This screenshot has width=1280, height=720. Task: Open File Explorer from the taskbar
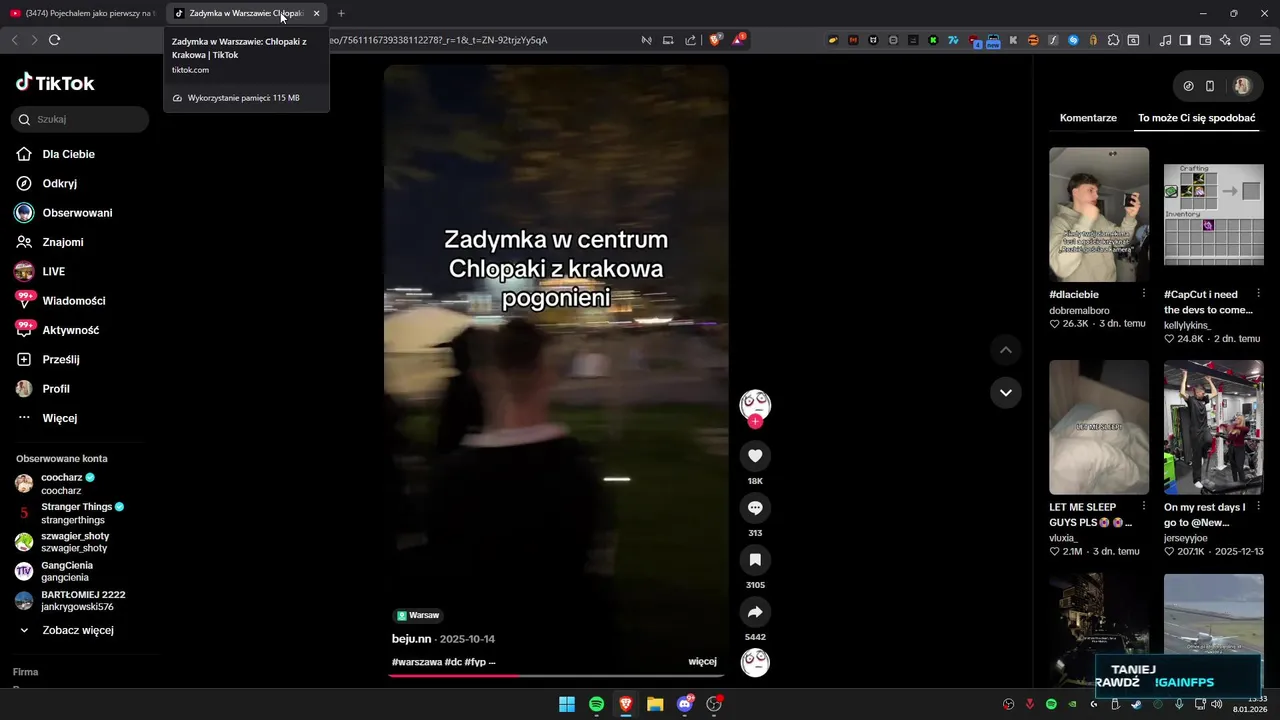655,704
